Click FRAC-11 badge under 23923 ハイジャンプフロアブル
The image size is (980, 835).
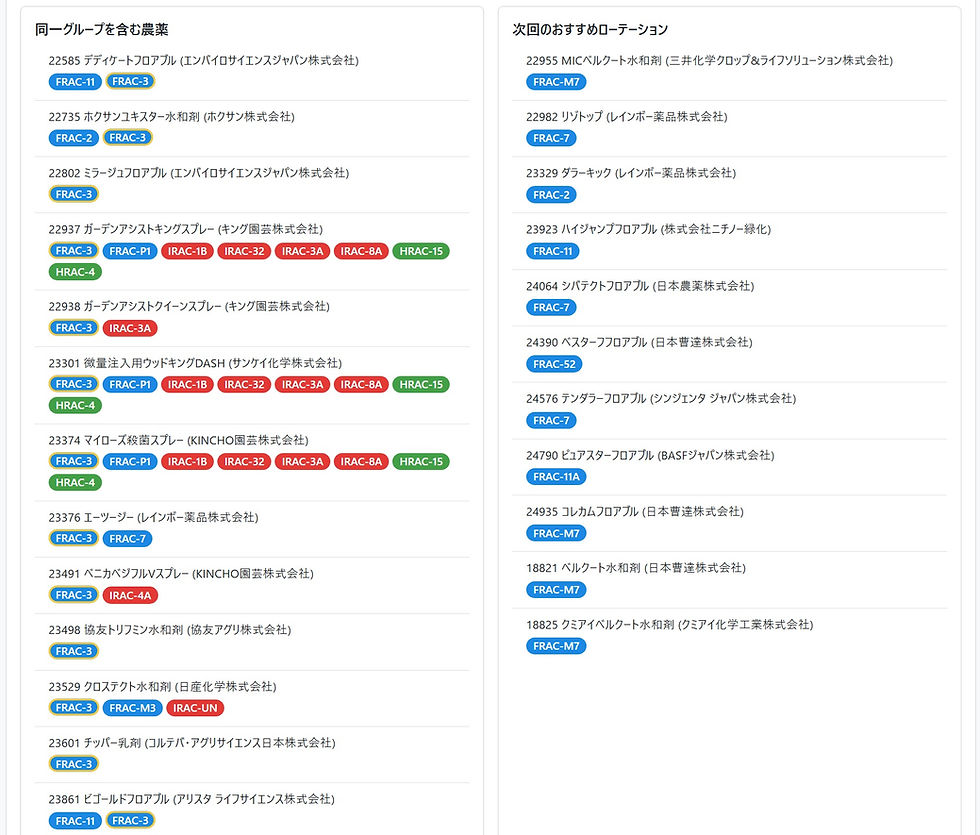point(552,251)
